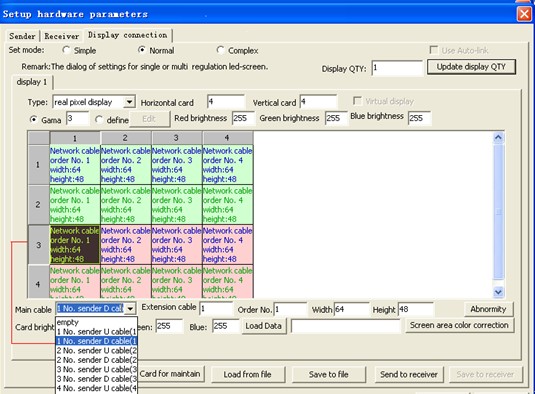The height and width of the screenshot is (394, 535).
Task: Click the Save to file button
Action: click(329, 375)
